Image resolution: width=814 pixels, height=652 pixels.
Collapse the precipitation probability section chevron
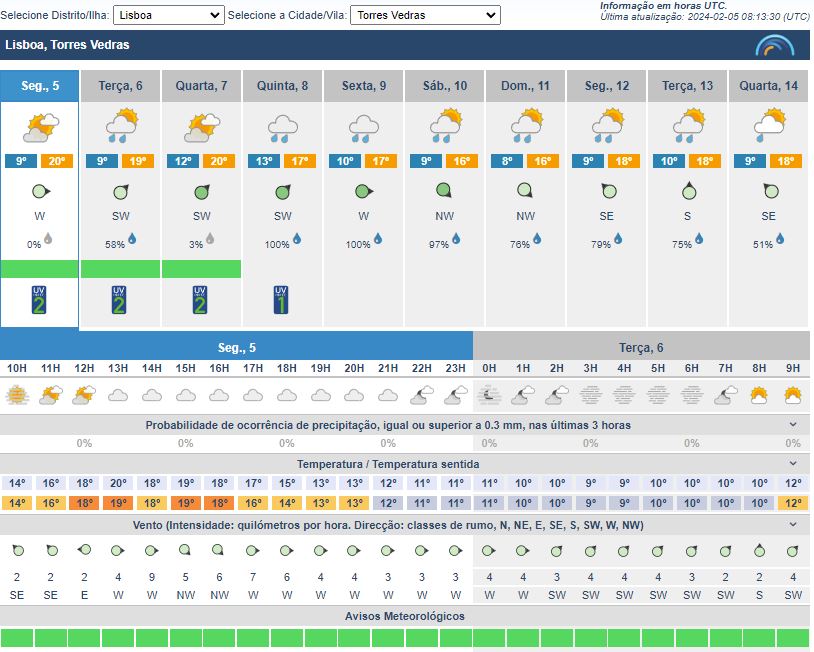click(793, 424)
